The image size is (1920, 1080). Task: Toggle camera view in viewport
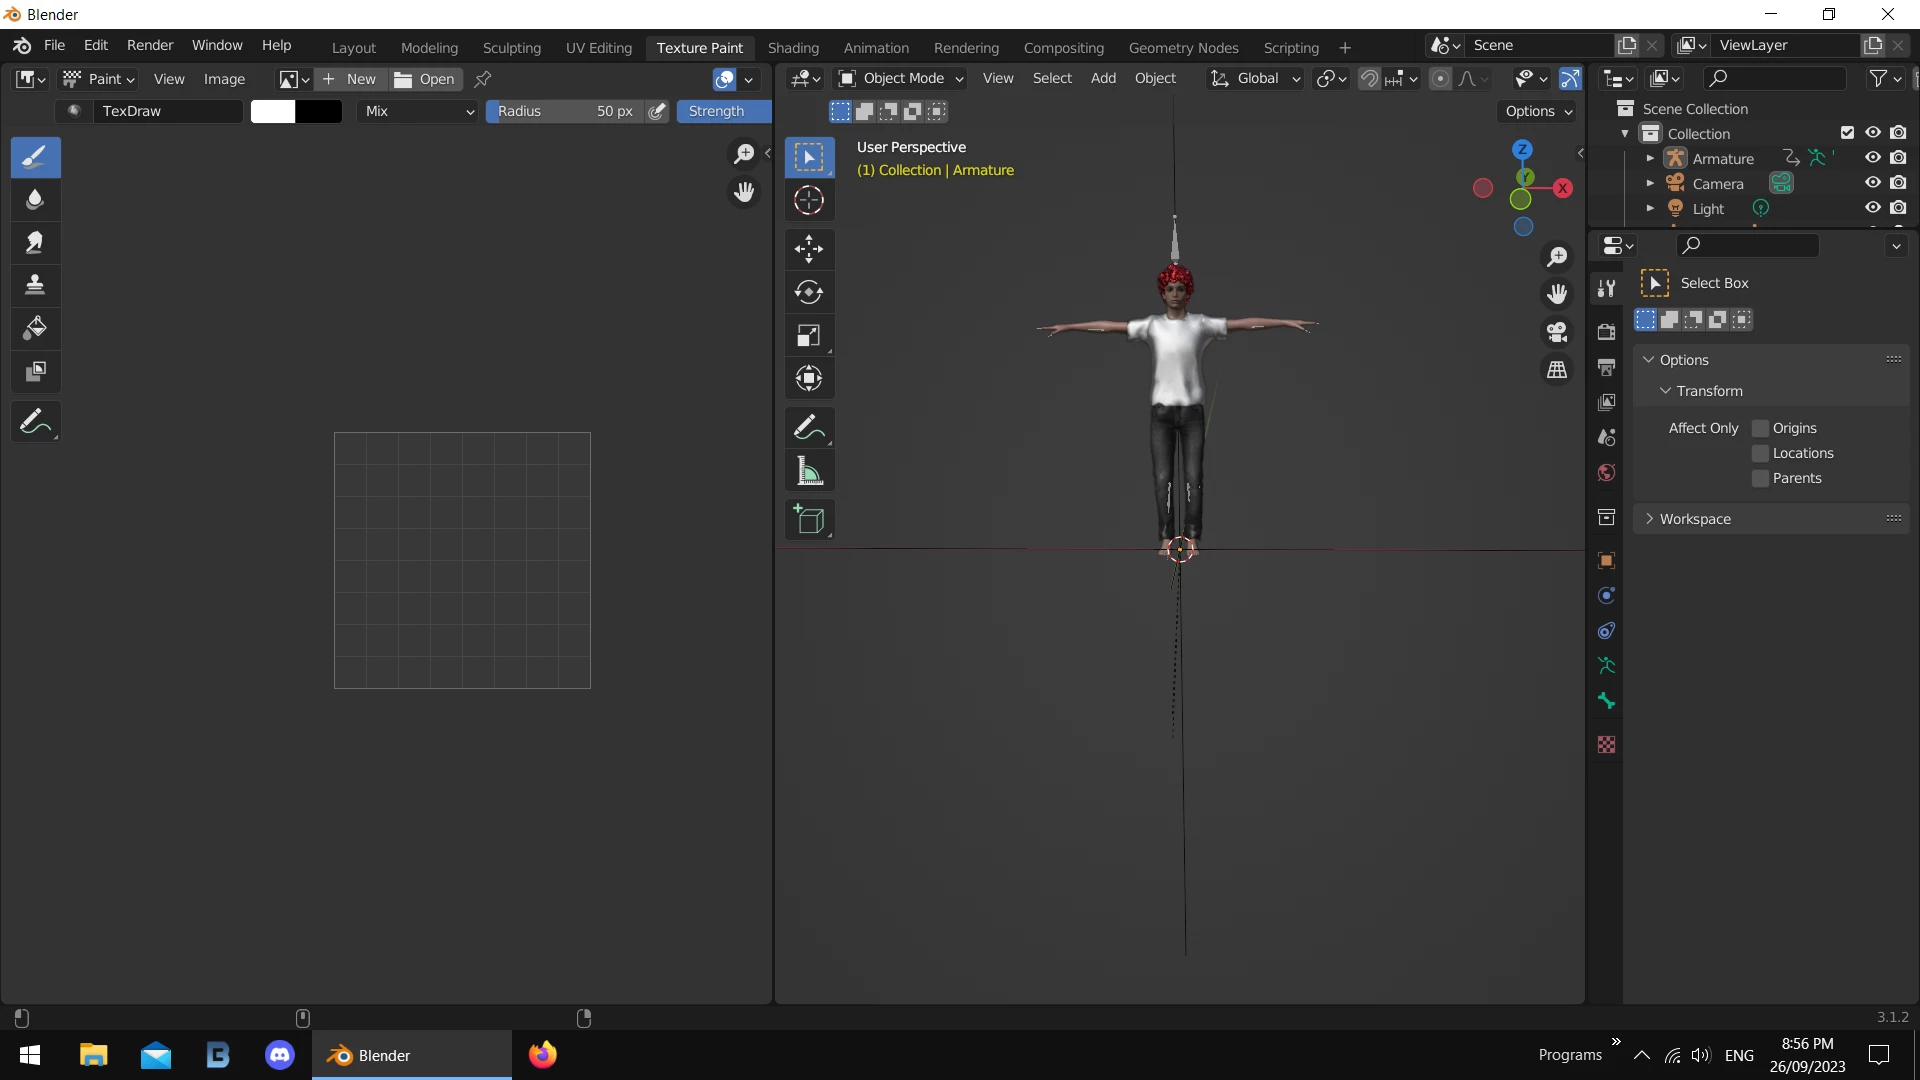coord(1557,332)
